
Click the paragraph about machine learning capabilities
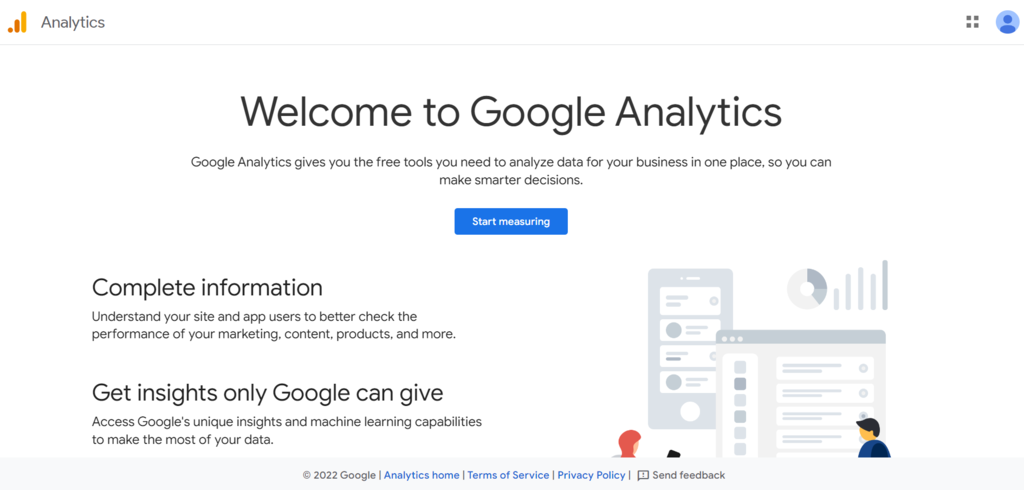click(286, 430)
